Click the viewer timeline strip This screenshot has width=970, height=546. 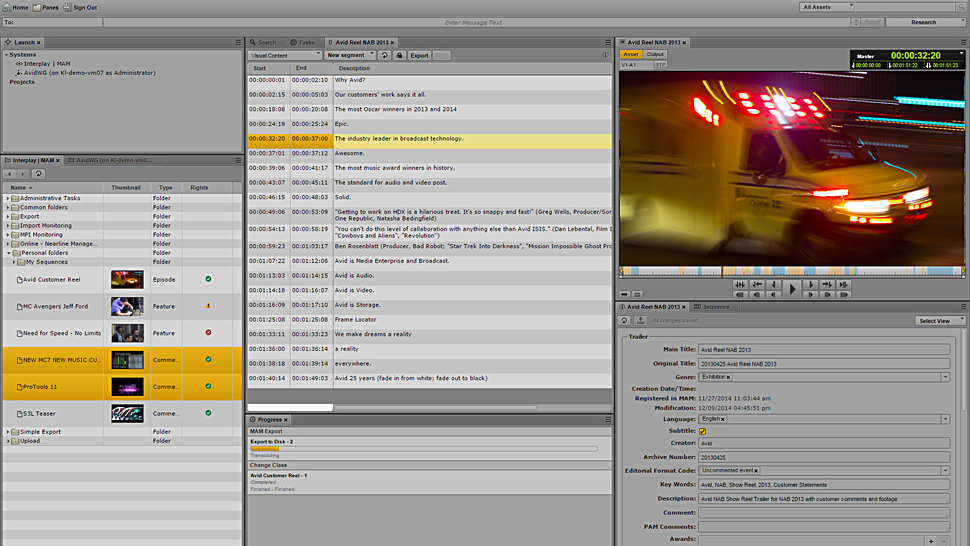coord(792,271)
